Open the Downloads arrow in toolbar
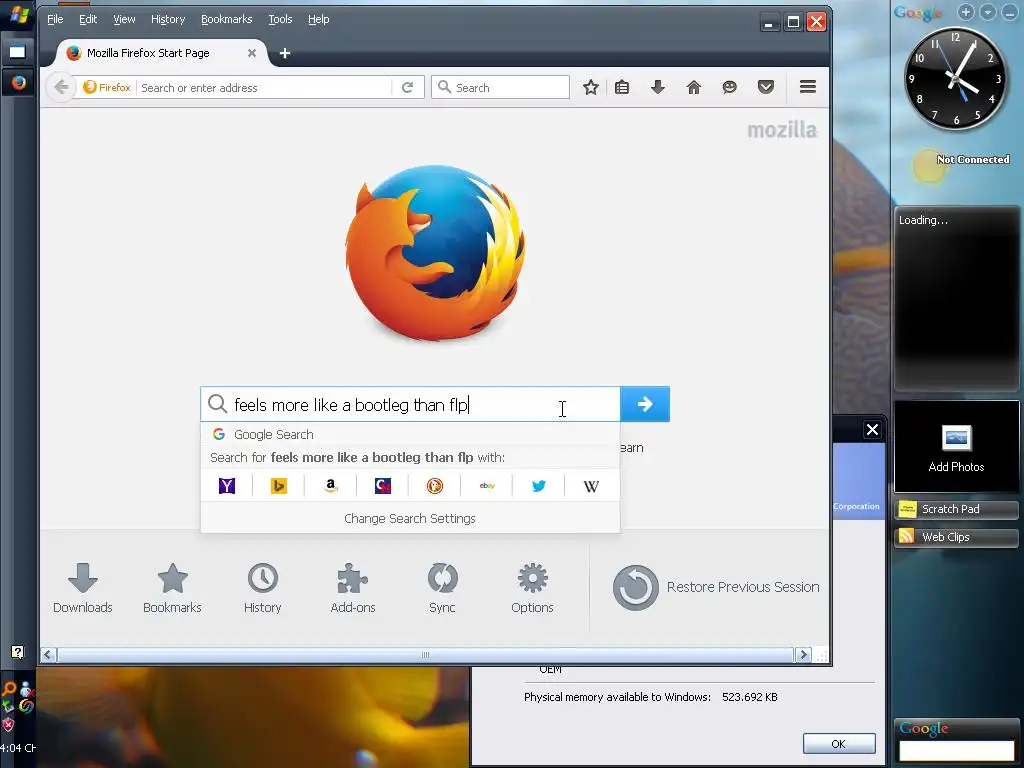This screenshot has height=768, width=1024. [x=658, y=87]
